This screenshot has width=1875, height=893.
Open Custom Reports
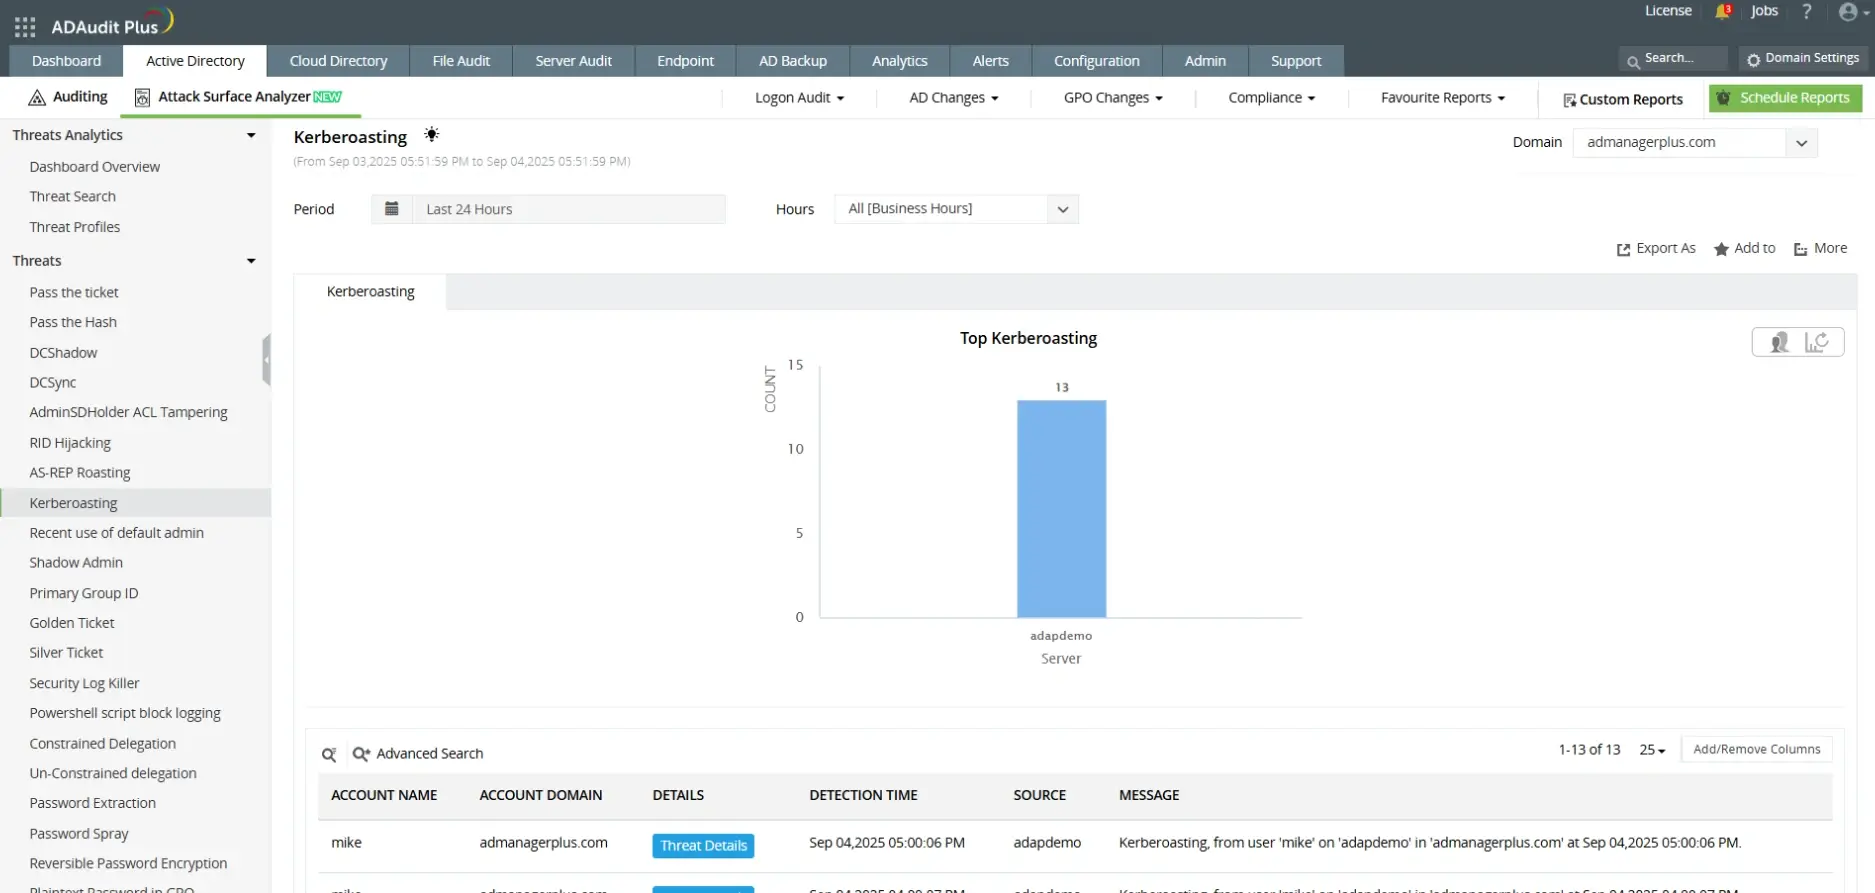click(1622, 100)
